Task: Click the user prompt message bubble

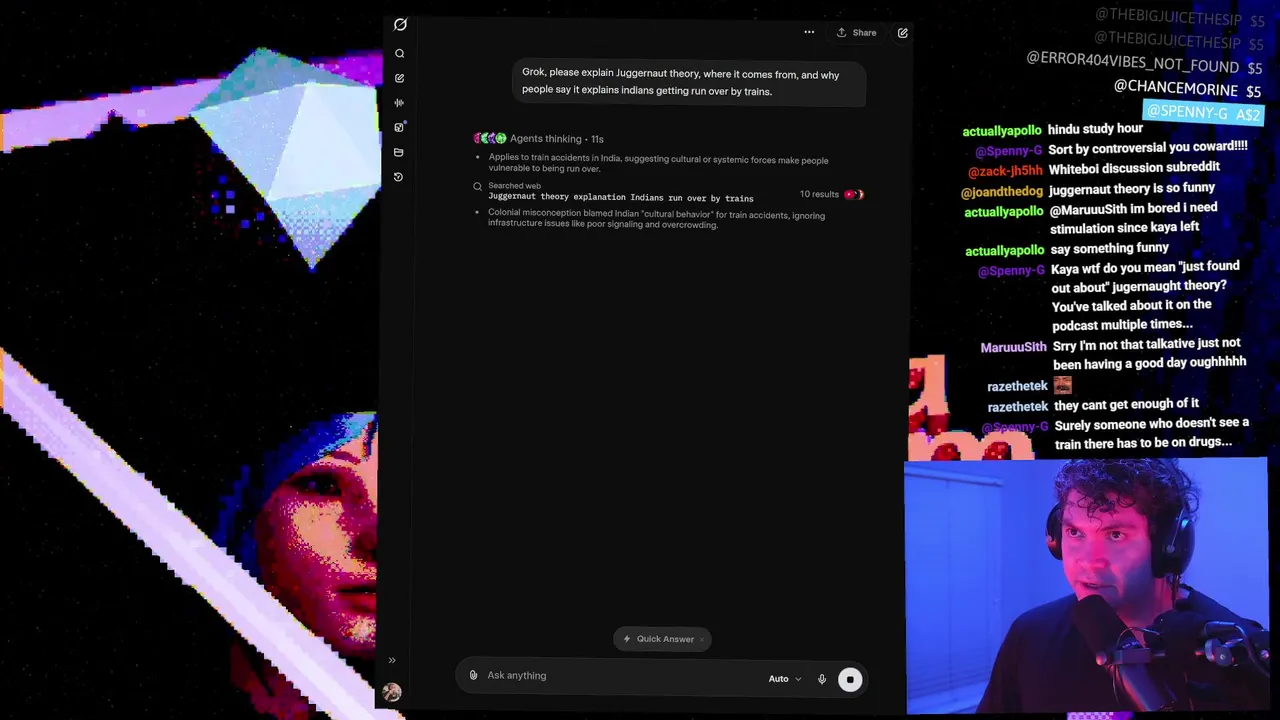Action: (688, 83)
